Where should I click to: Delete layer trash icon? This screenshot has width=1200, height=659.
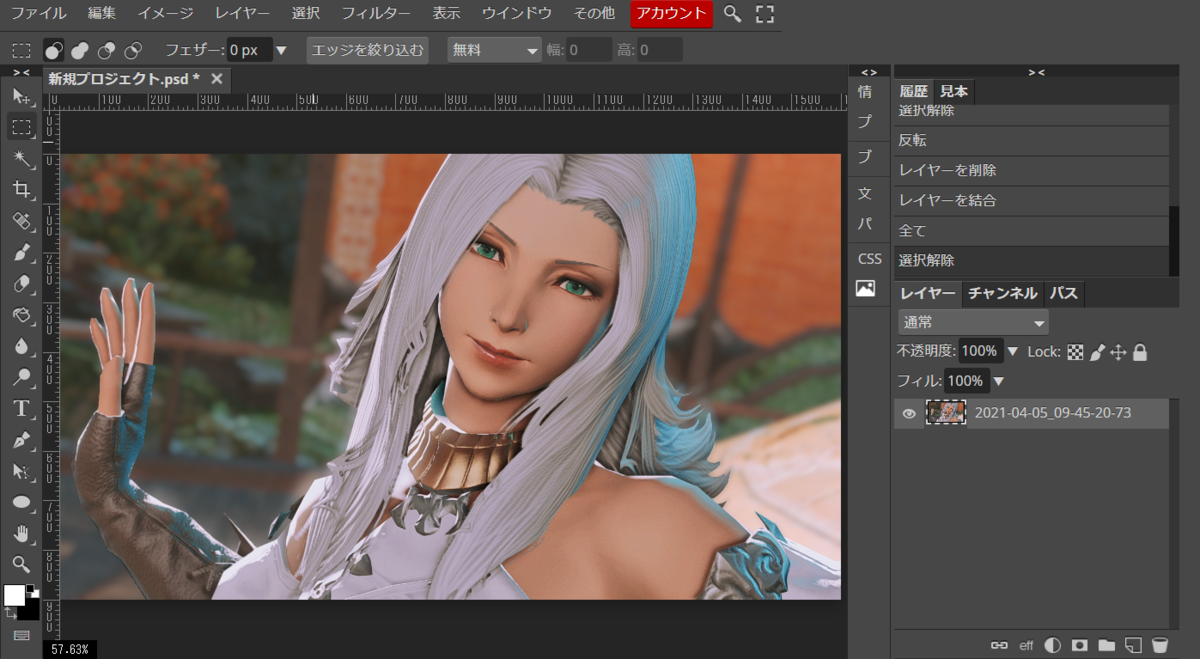click(x=1160, y=644)
